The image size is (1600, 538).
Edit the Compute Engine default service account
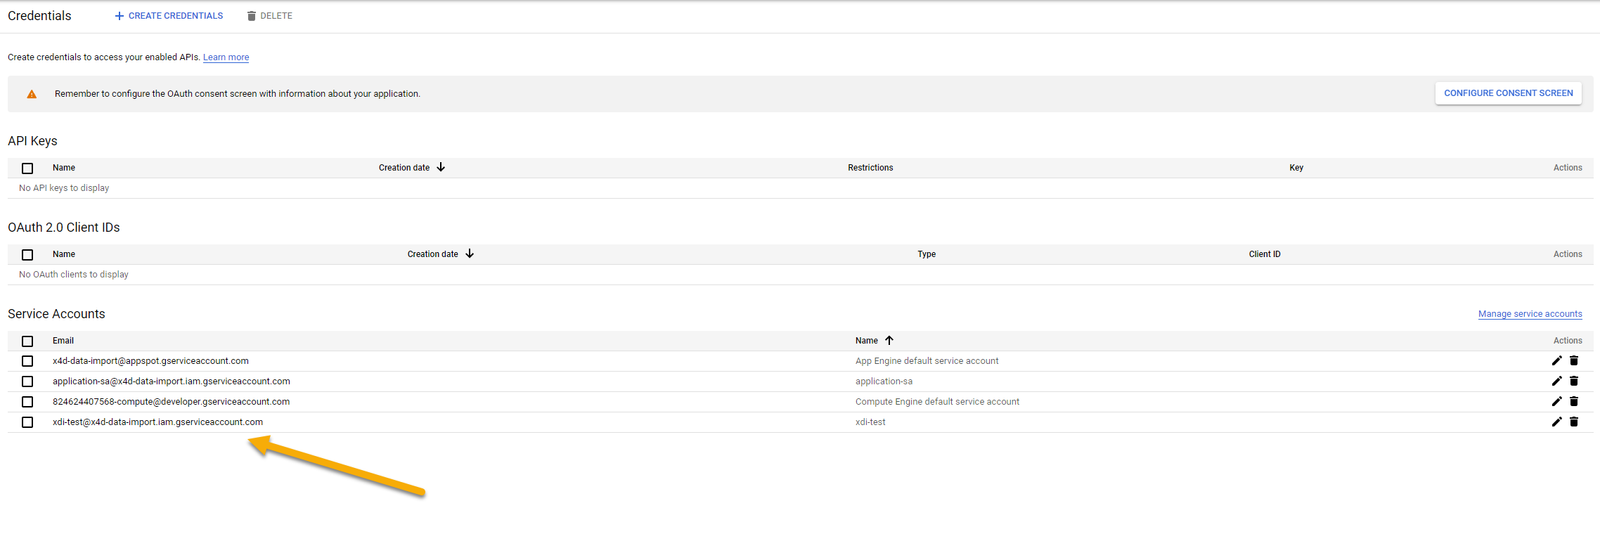click(x=1556, y=402)
